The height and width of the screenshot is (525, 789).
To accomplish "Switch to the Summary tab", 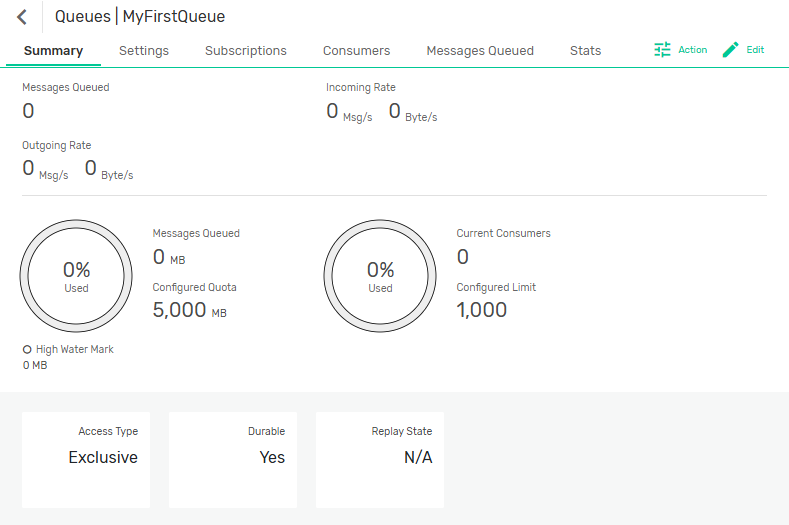I will 53,51.
